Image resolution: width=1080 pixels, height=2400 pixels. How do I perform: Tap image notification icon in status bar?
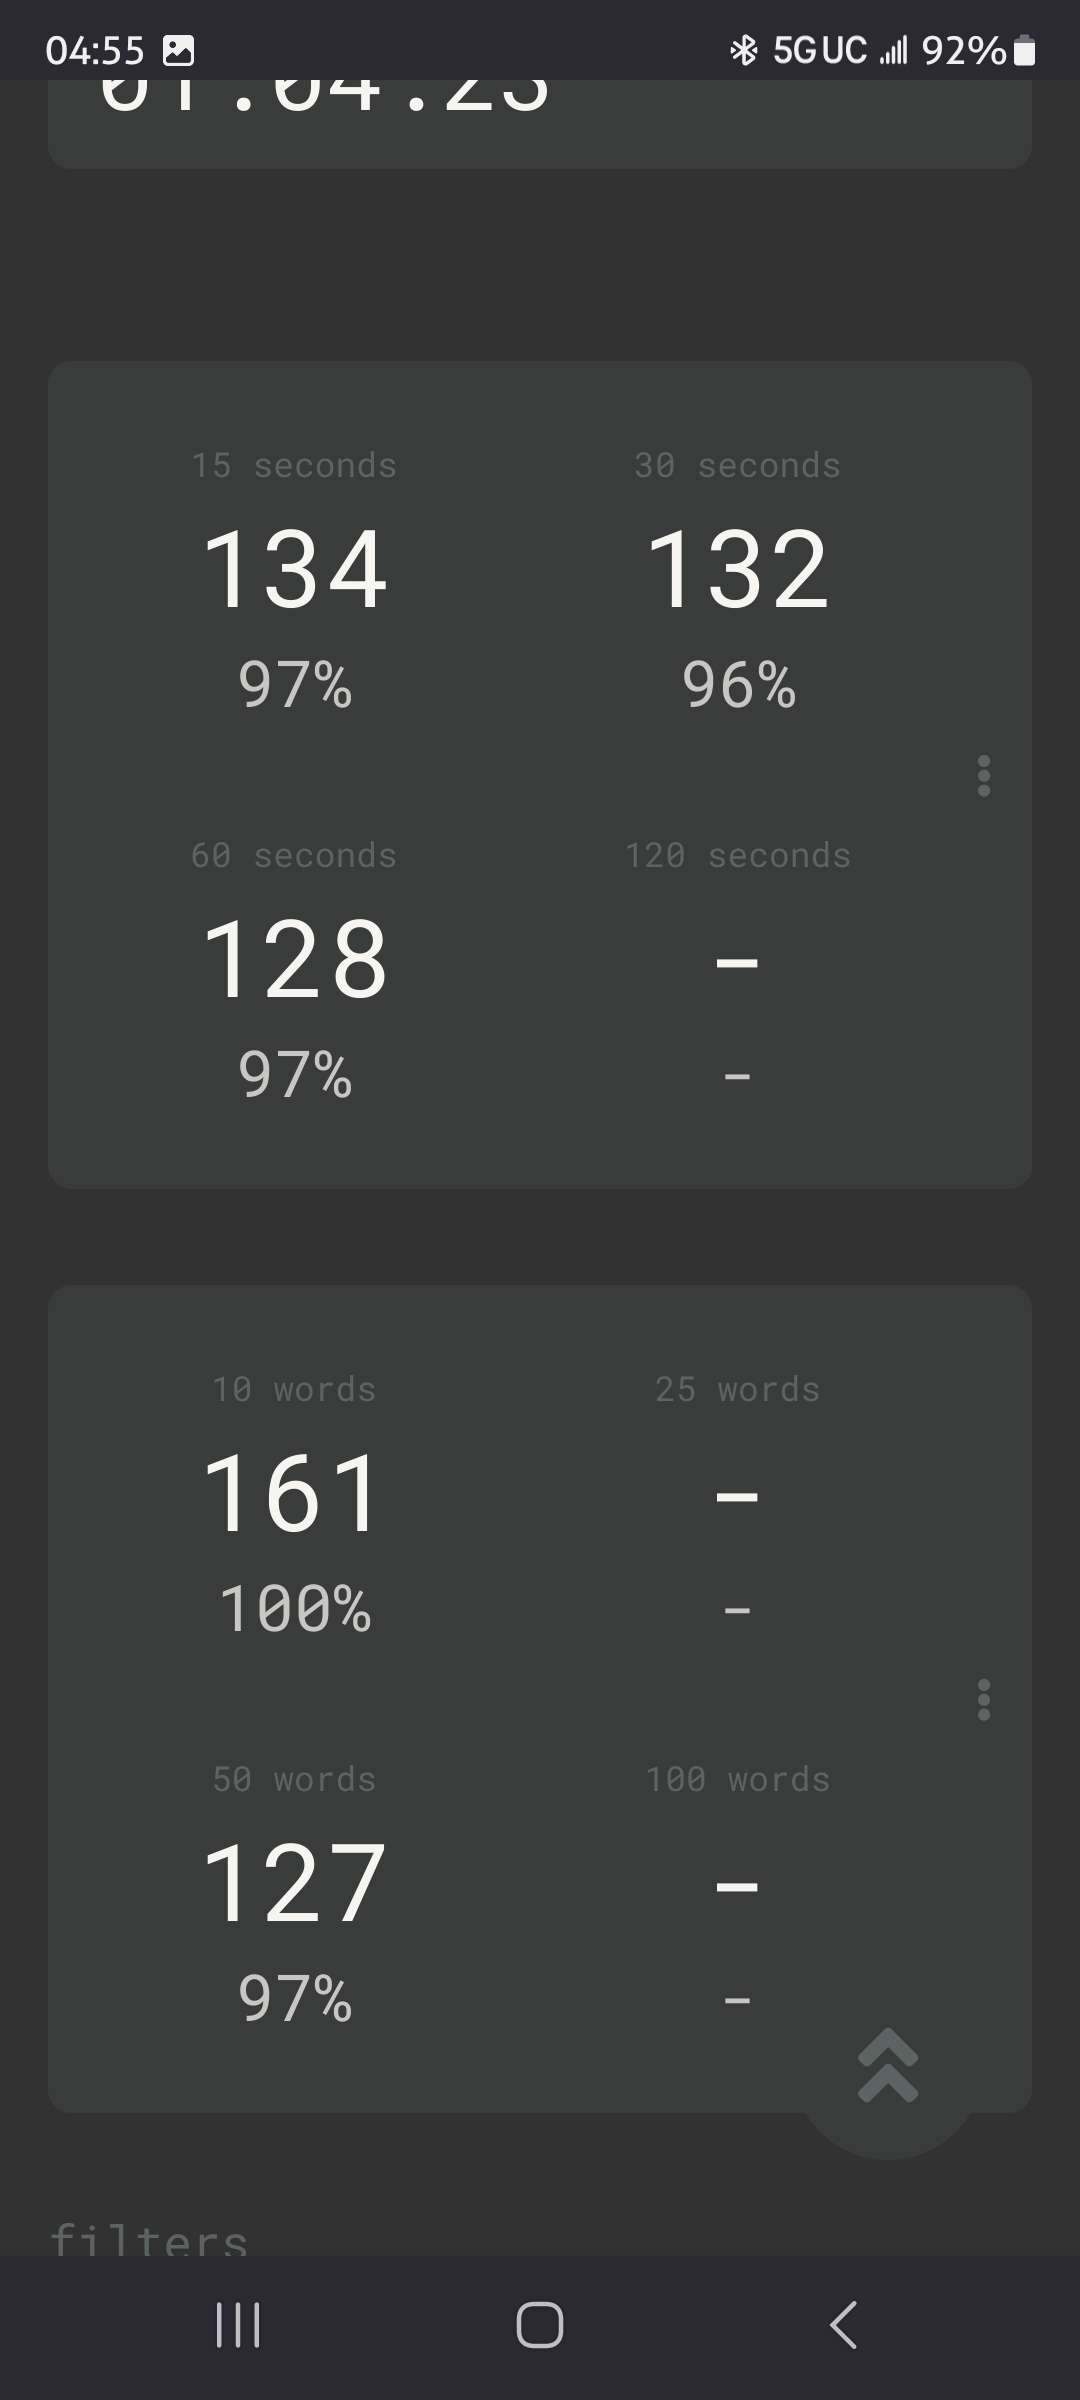coord(178,50)
